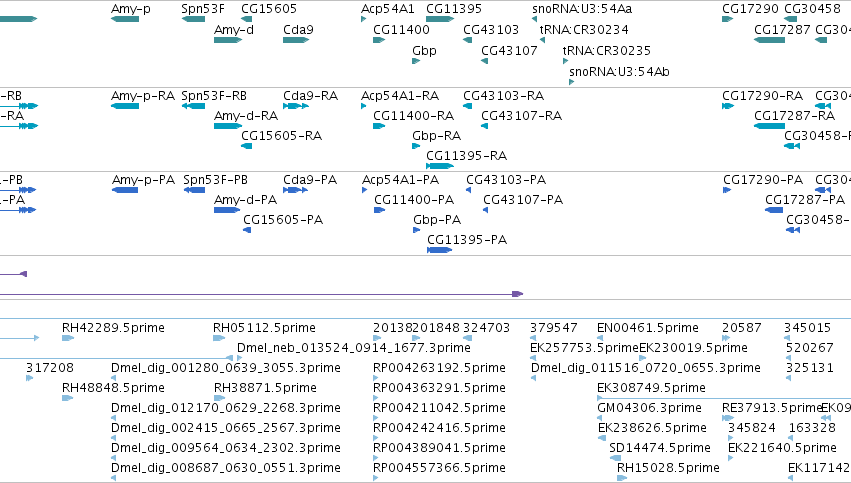Image resolution: width=851 pixels, height=483 pixels.
Task: Click the tRNA:CR30235 label
Action: click(606, 50)
